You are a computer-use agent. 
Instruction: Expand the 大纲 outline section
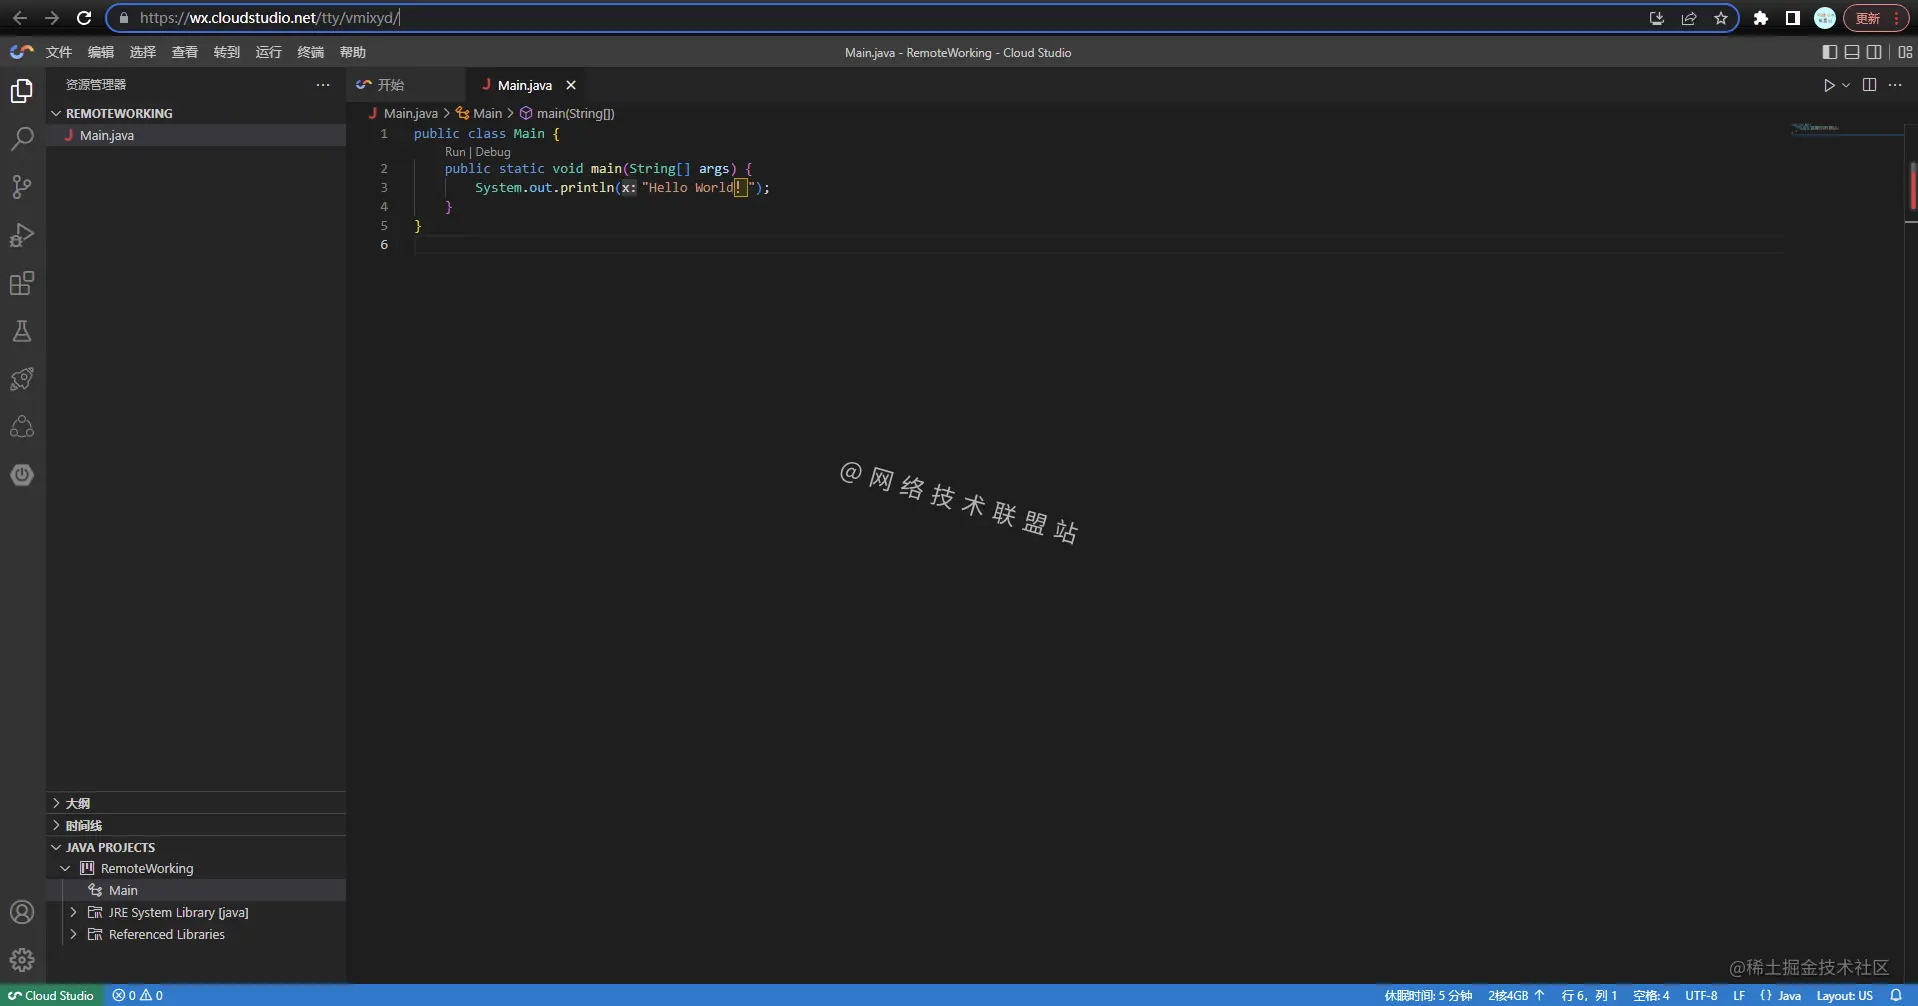[x=196, y=803]
